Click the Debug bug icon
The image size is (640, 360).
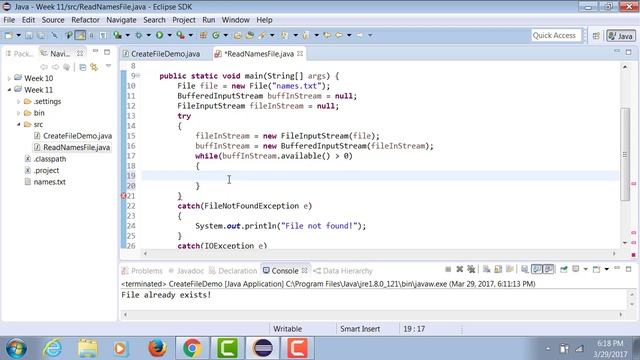click(139, 36)
